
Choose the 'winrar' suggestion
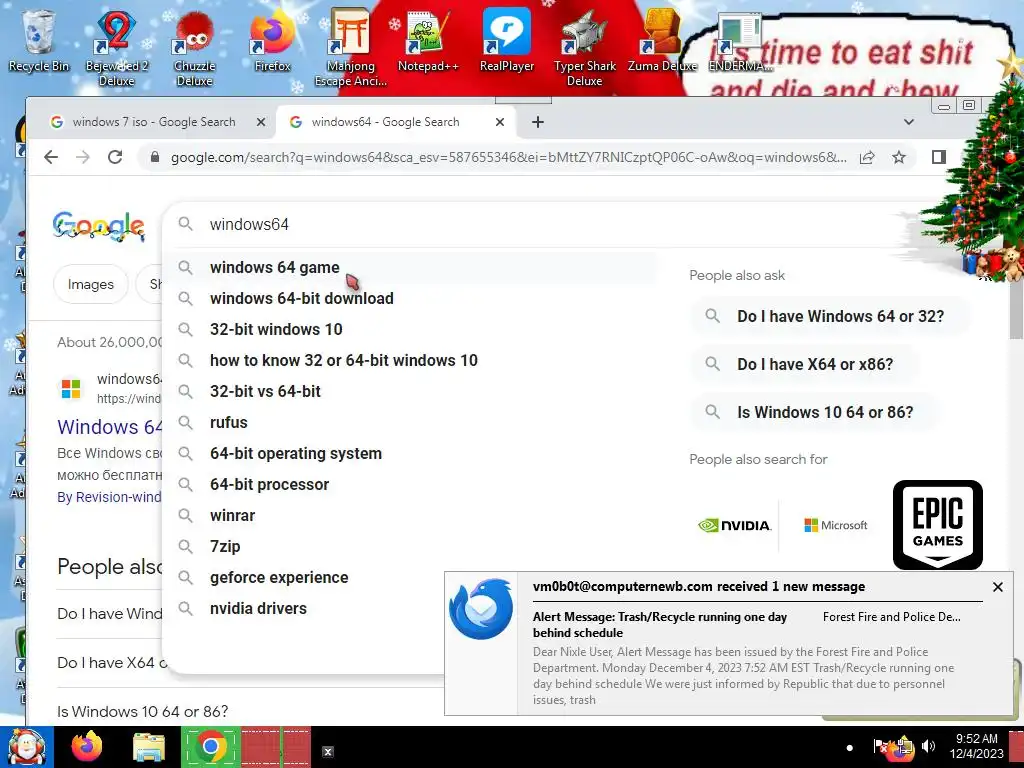point(411,515)
